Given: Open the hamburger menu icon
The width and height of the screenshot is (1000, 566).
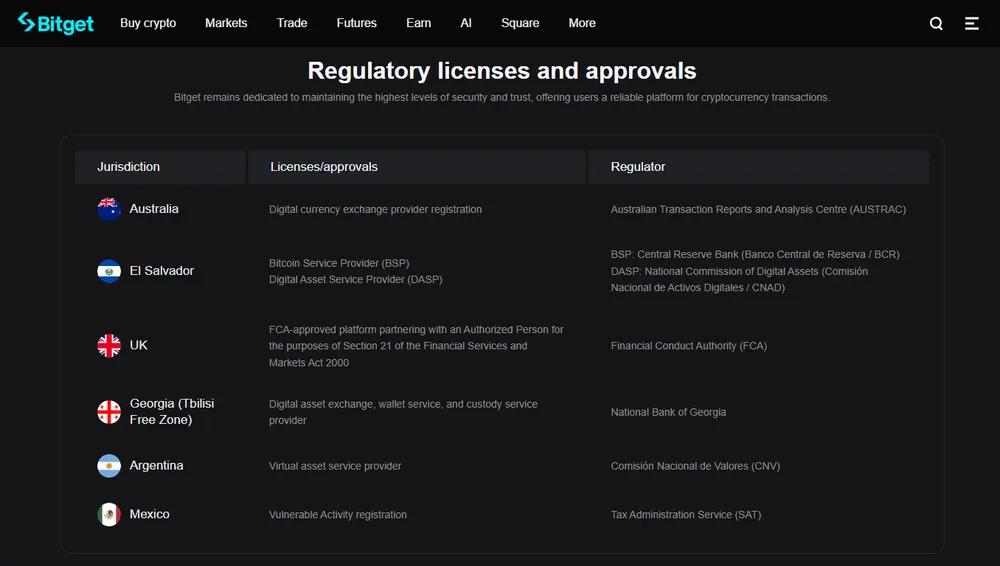Looking at the screenshot, I should [971, 24].
